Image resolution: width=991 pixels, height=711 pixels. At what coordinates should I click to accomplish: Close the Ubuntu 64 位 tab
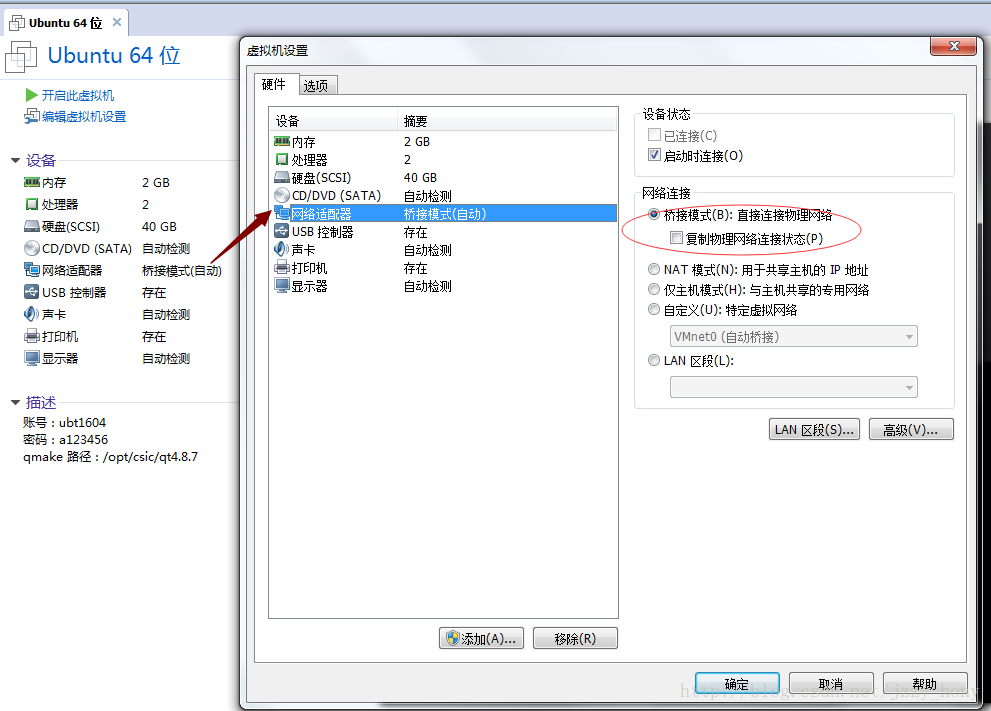(x=117, y=22)
